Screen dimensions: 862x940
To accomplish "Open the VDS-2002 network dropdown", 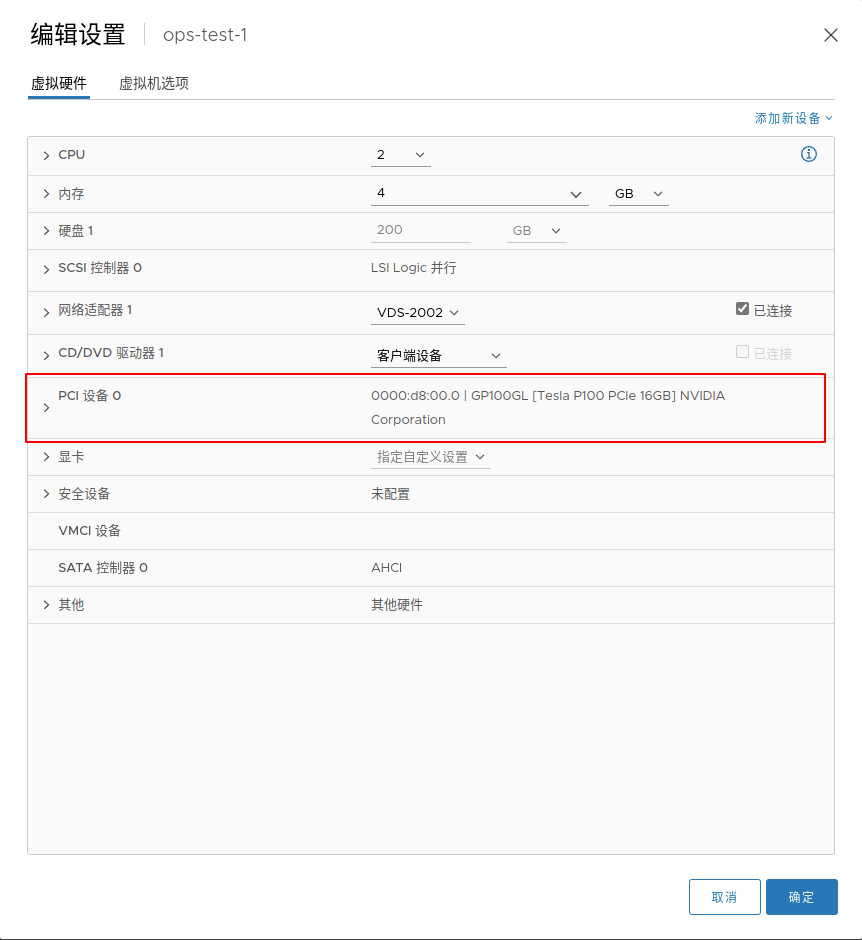I will [417, 312].
